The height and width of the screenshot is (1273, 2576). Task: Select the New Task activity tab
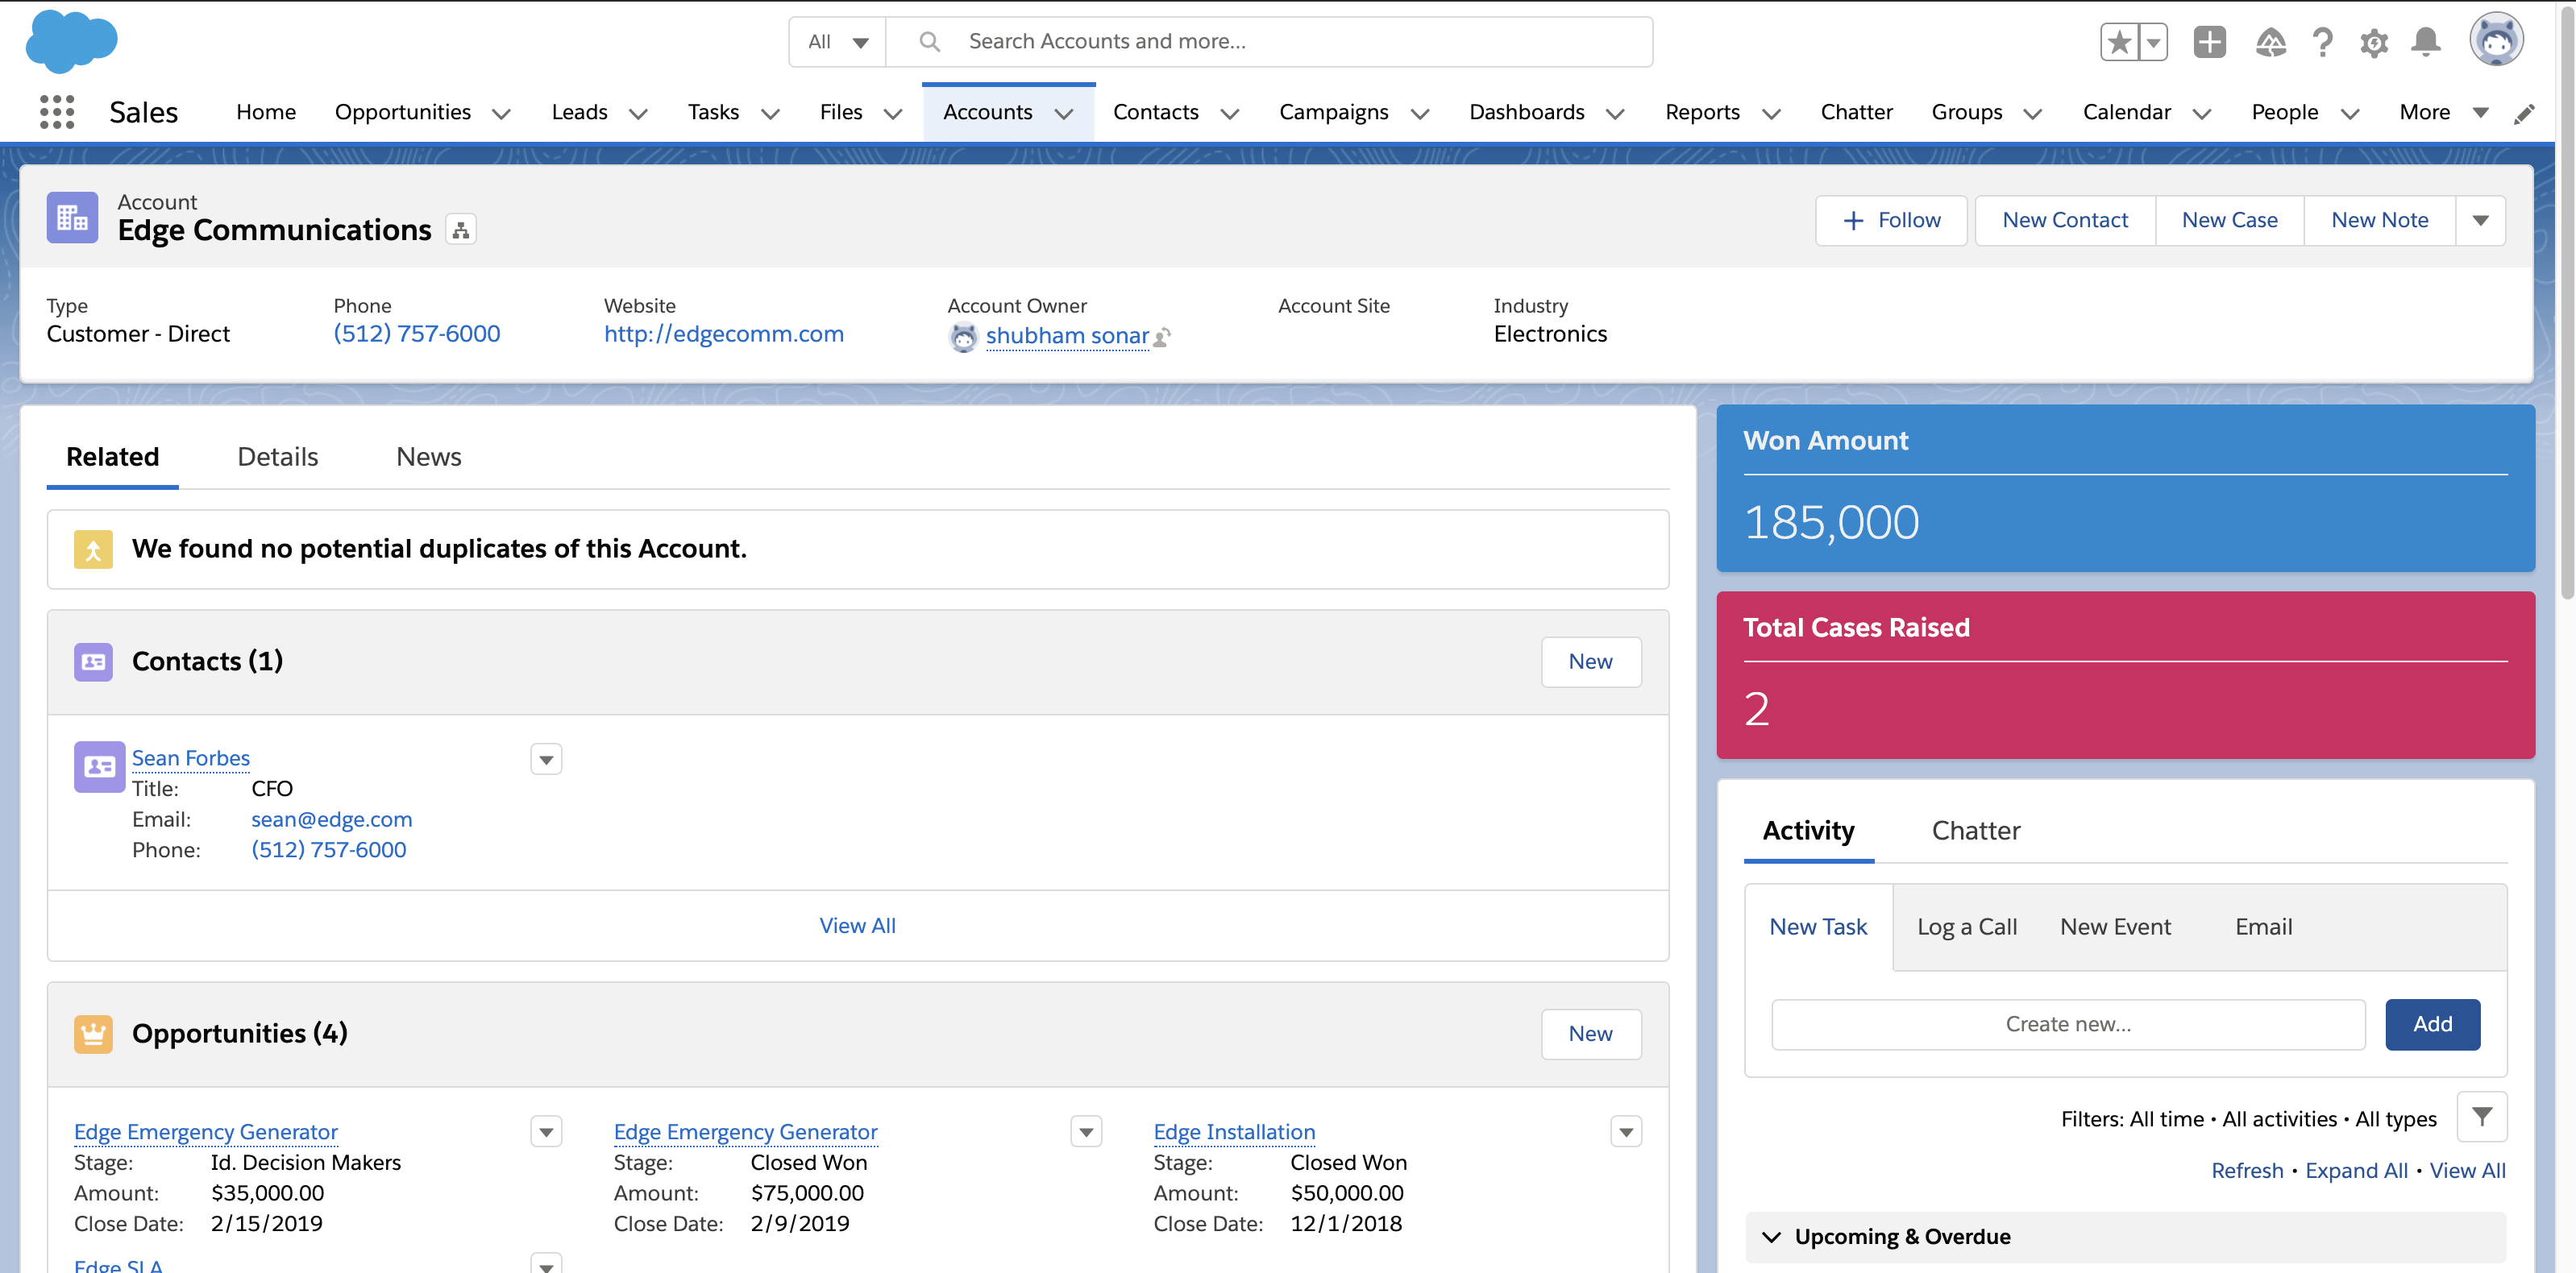(1818, 927)
